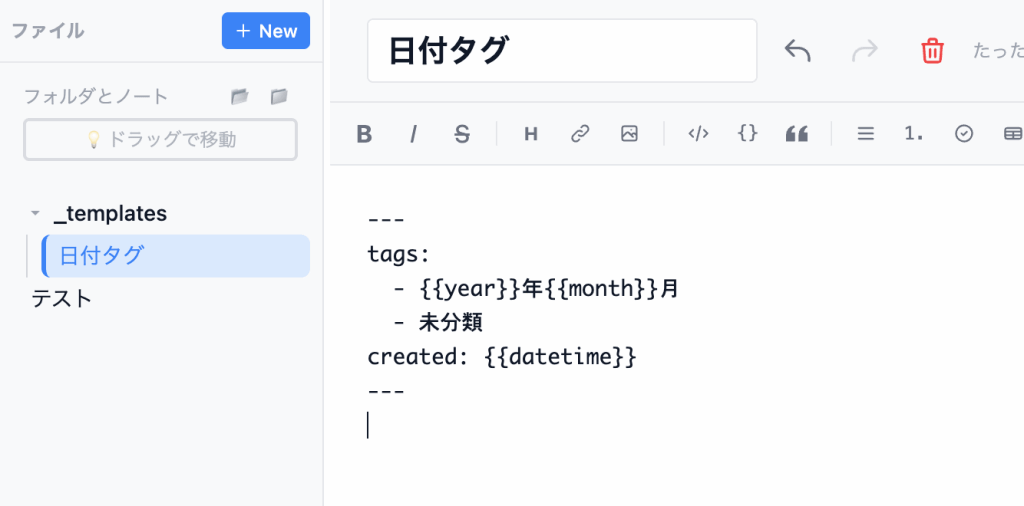The height and width of the screenshot is (506, 1024).
Task: Insert a blockquote
Action: point(796,134)
